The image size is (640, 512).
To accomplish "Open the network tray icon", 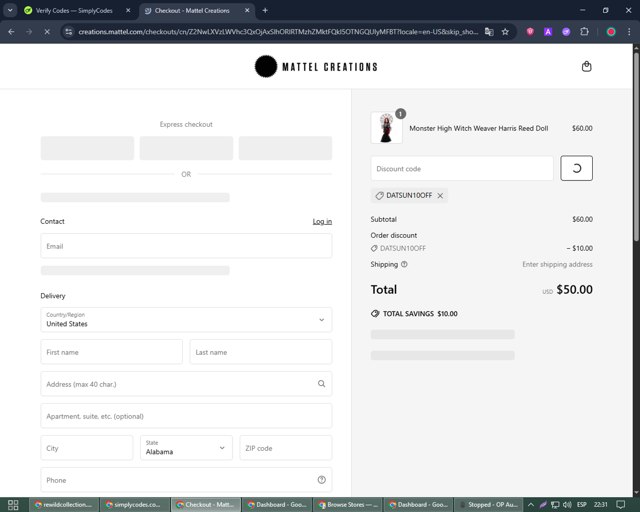I will coord(555,505).
